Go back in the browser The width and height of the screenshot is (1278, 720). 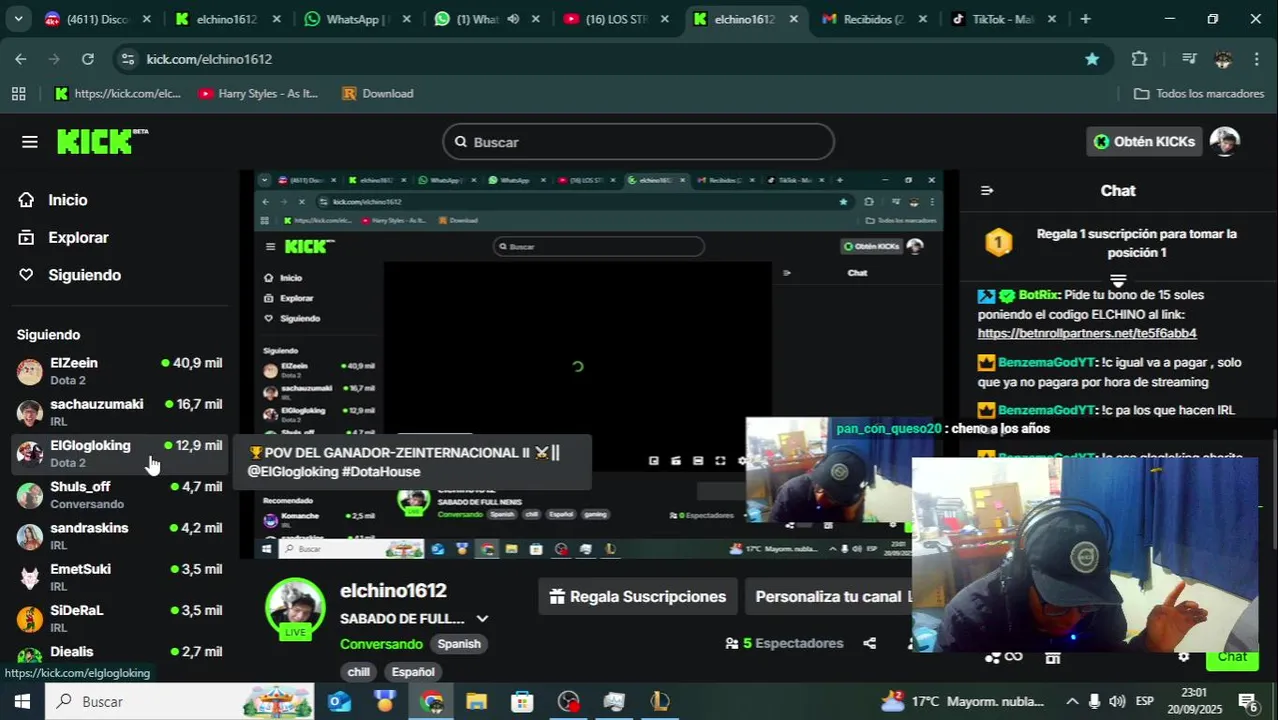click(x=21, y=59)
